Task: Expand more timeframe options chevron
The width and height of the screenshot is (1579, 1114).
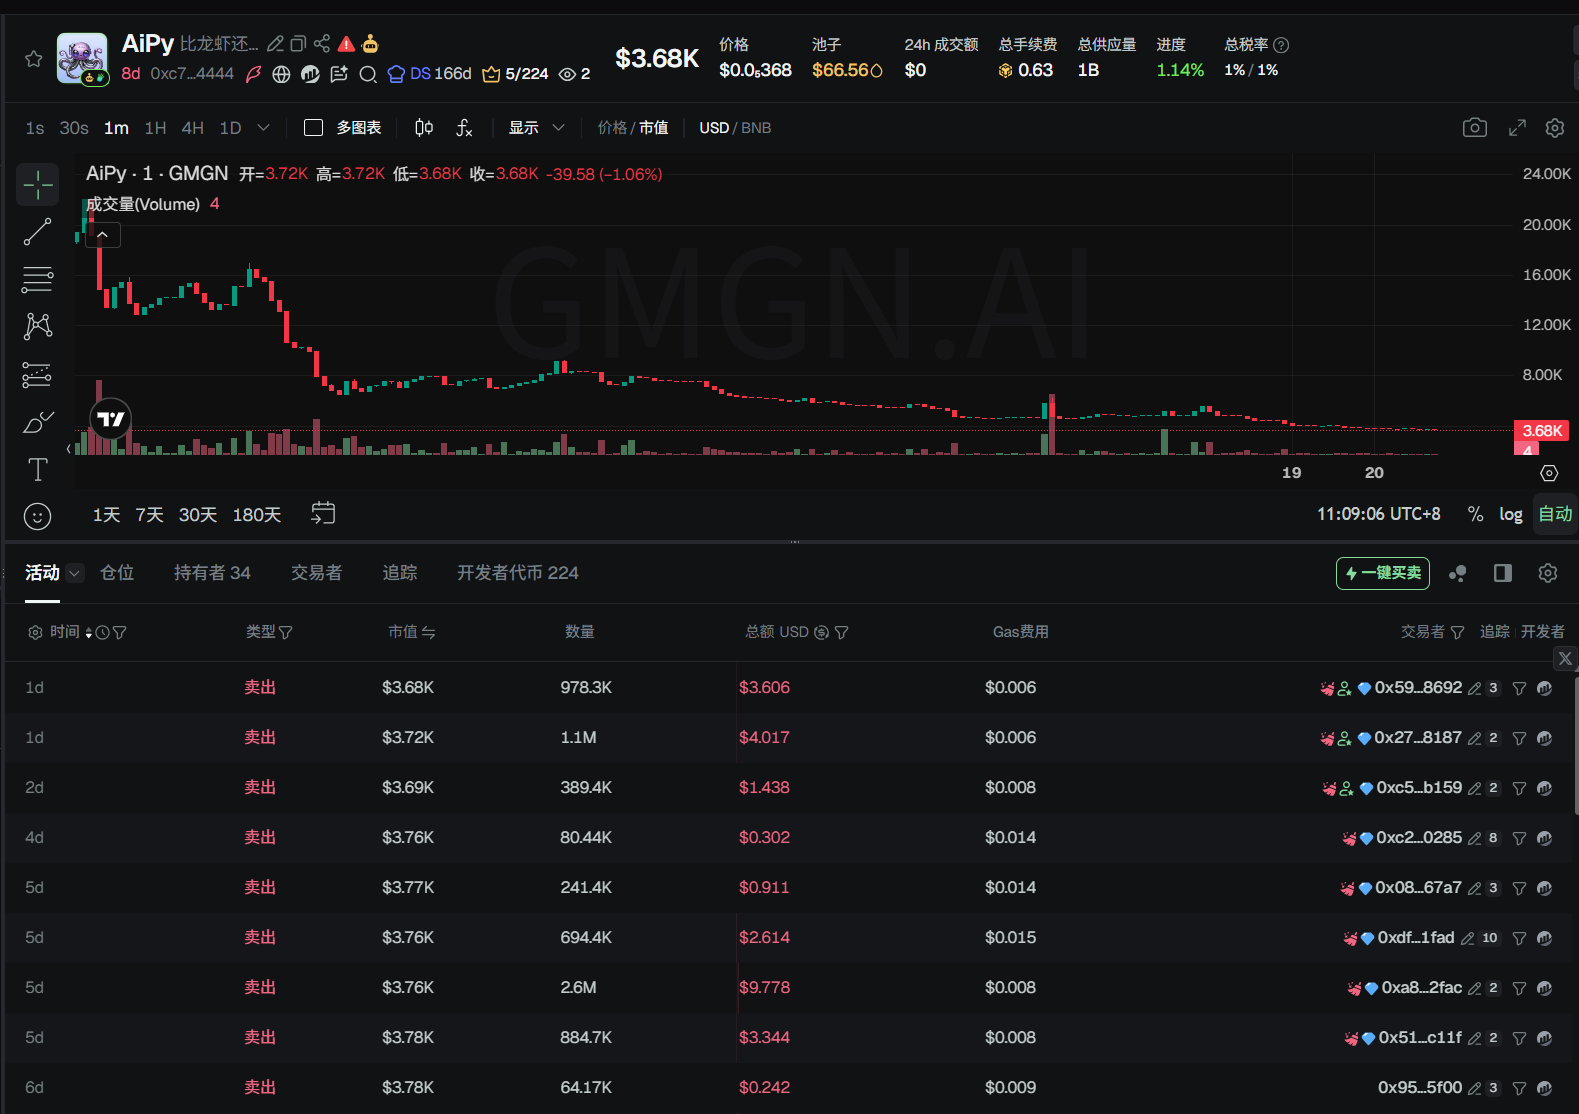Action: [x=263, y=128]
